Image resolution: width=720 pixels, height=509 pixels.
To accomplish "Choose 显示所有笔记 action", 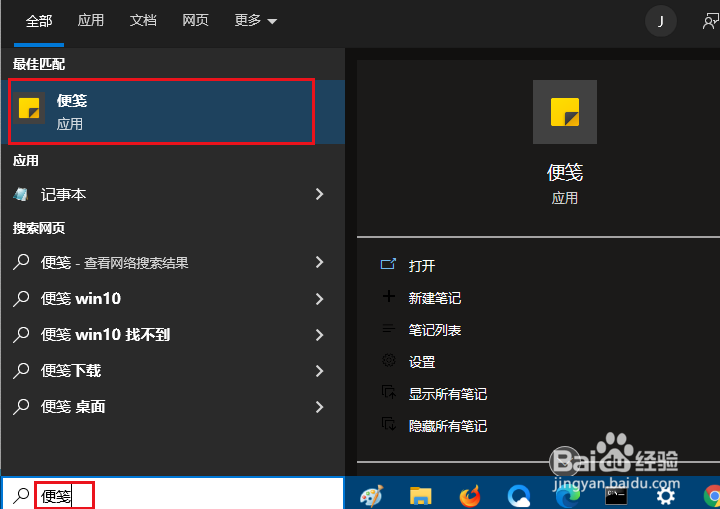I will (448, 394).
